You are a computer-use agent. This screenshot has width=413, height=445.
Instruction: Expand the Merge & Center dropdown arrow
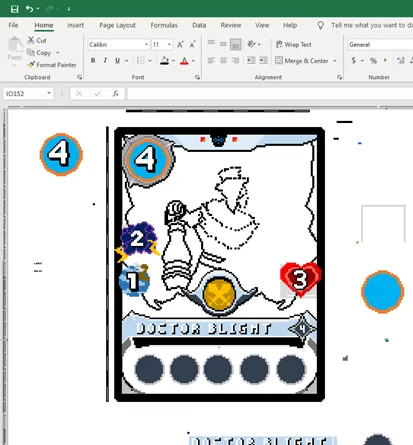pyautogui.click(x=335, y=61)
